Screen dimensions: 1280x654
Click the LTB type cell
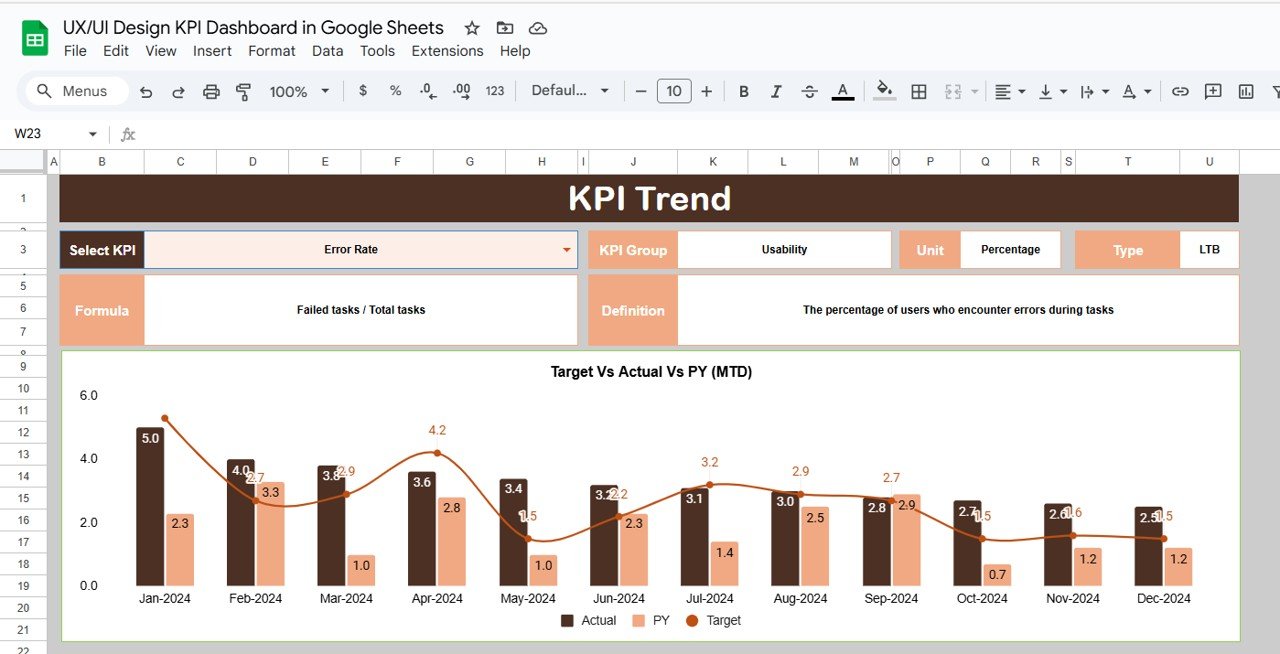coord(1209,250)
